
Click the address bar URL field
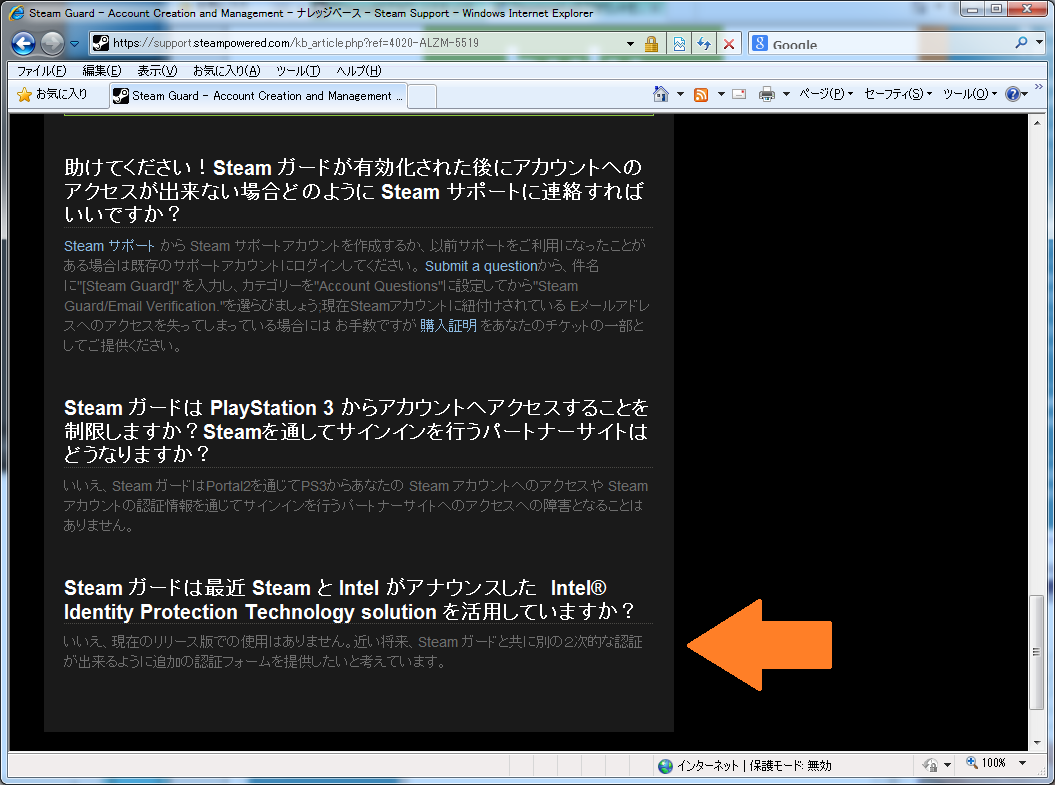367,43
